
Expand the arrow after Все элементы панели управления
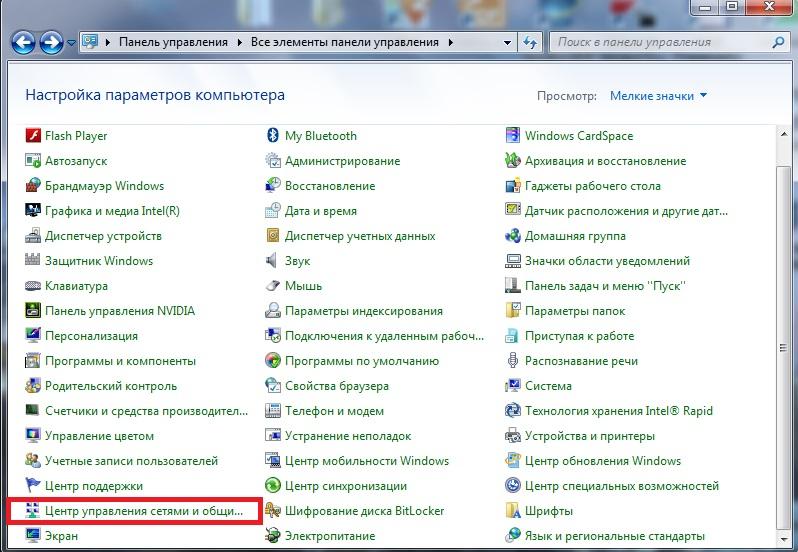pyautogui.click(x=451, y=43)
